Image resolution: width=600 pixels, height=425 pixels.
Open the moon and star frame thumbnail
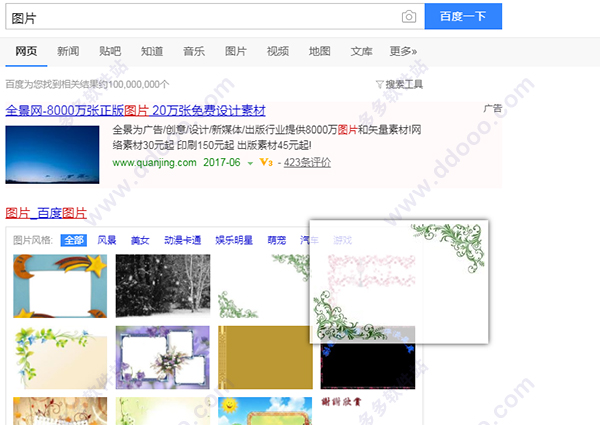[60, 286]
